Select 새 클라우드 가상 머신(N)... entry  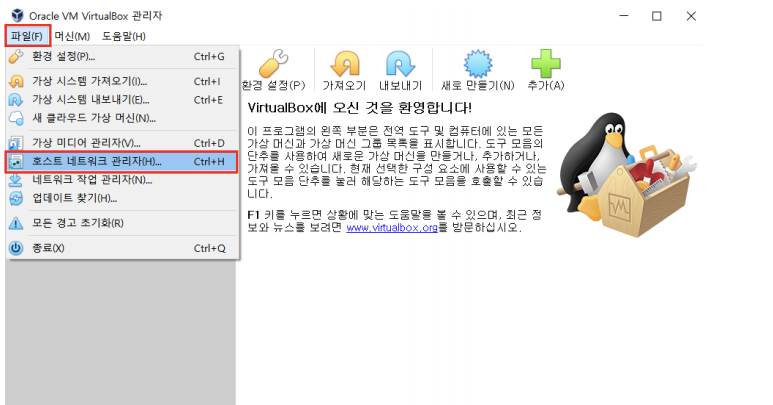tap(122, 118)
